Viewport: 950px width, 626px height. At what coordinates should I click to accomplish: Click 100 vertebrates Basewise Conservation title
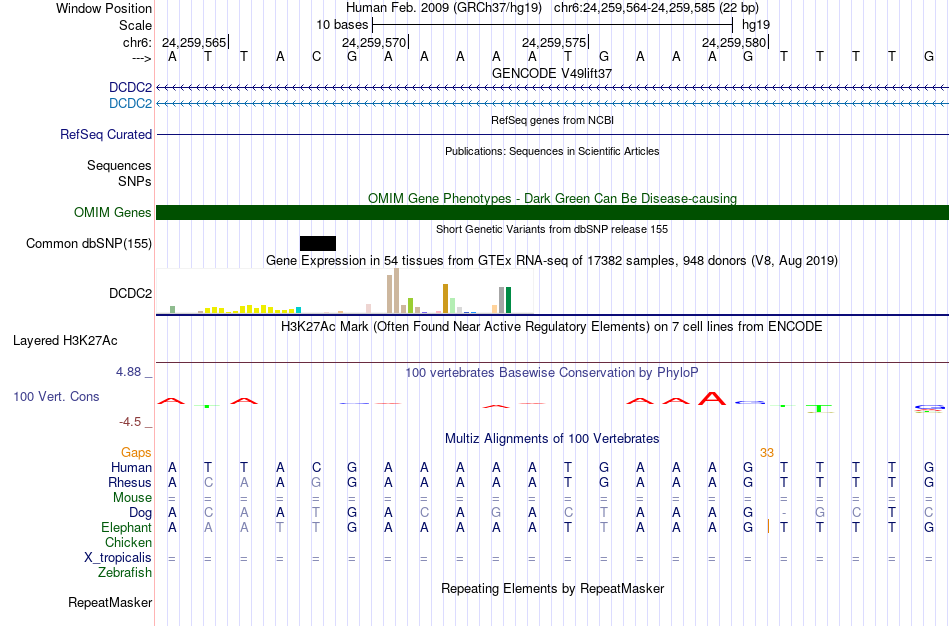coord(552,373)
